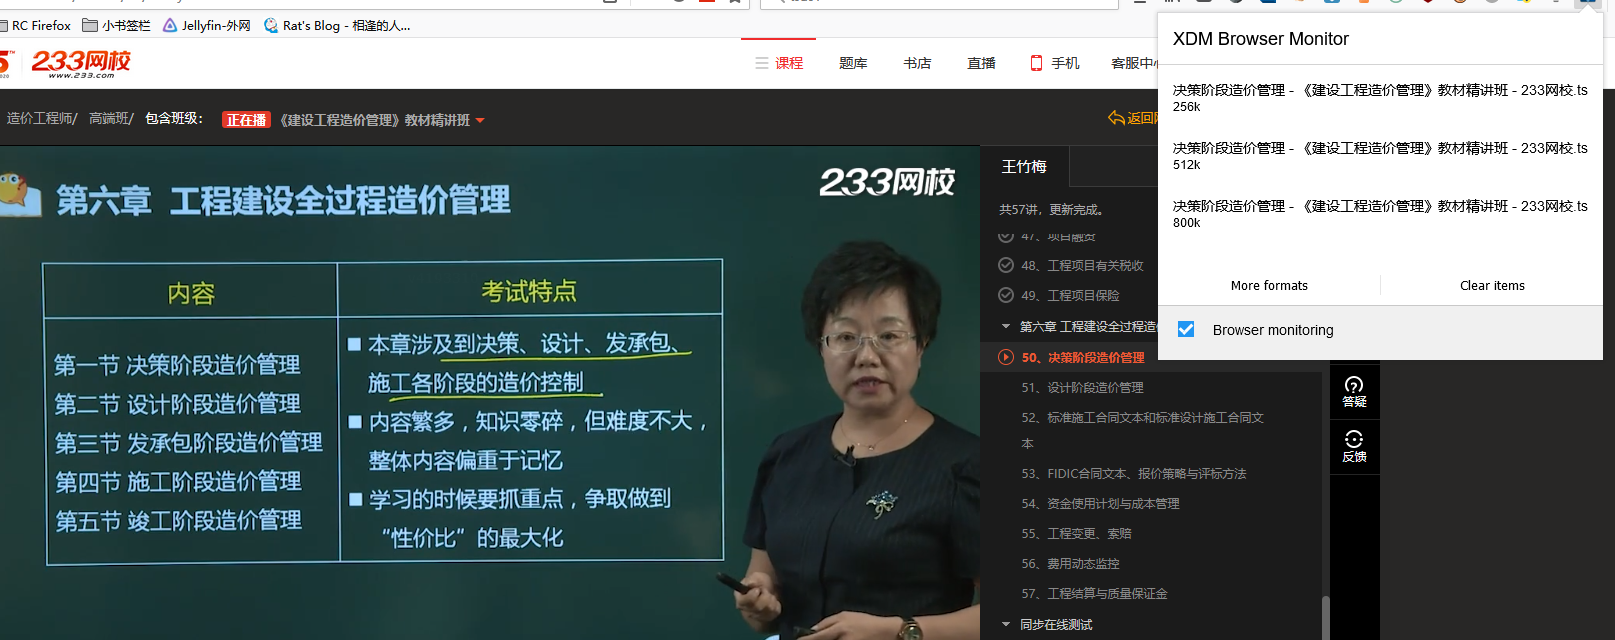Viewport: 1615px width, 640px height.
Task: Click the 返回 back arrow link
Action: point(1132,118)
